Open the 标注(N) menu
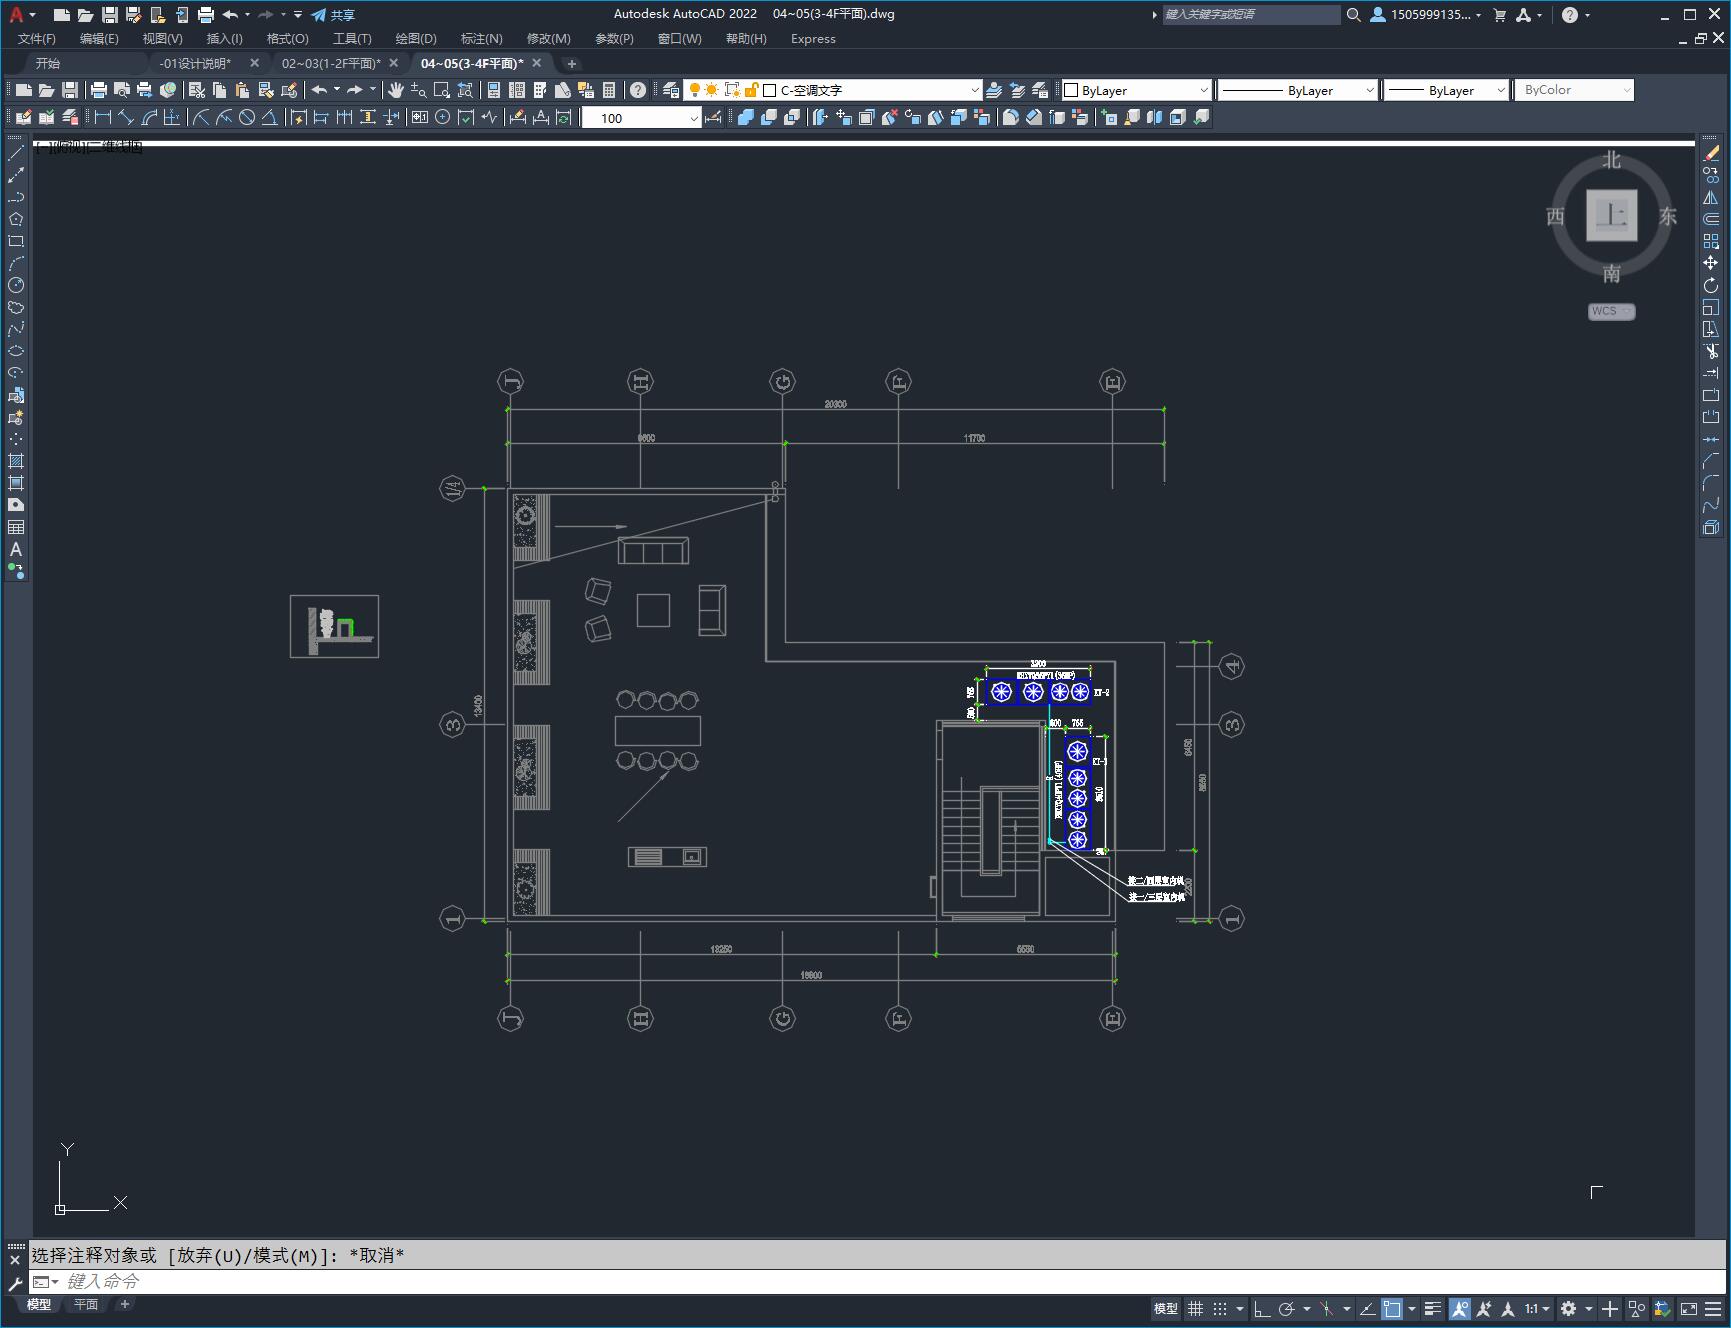Screen dimensions: 1731x1328 pos(481,39)
